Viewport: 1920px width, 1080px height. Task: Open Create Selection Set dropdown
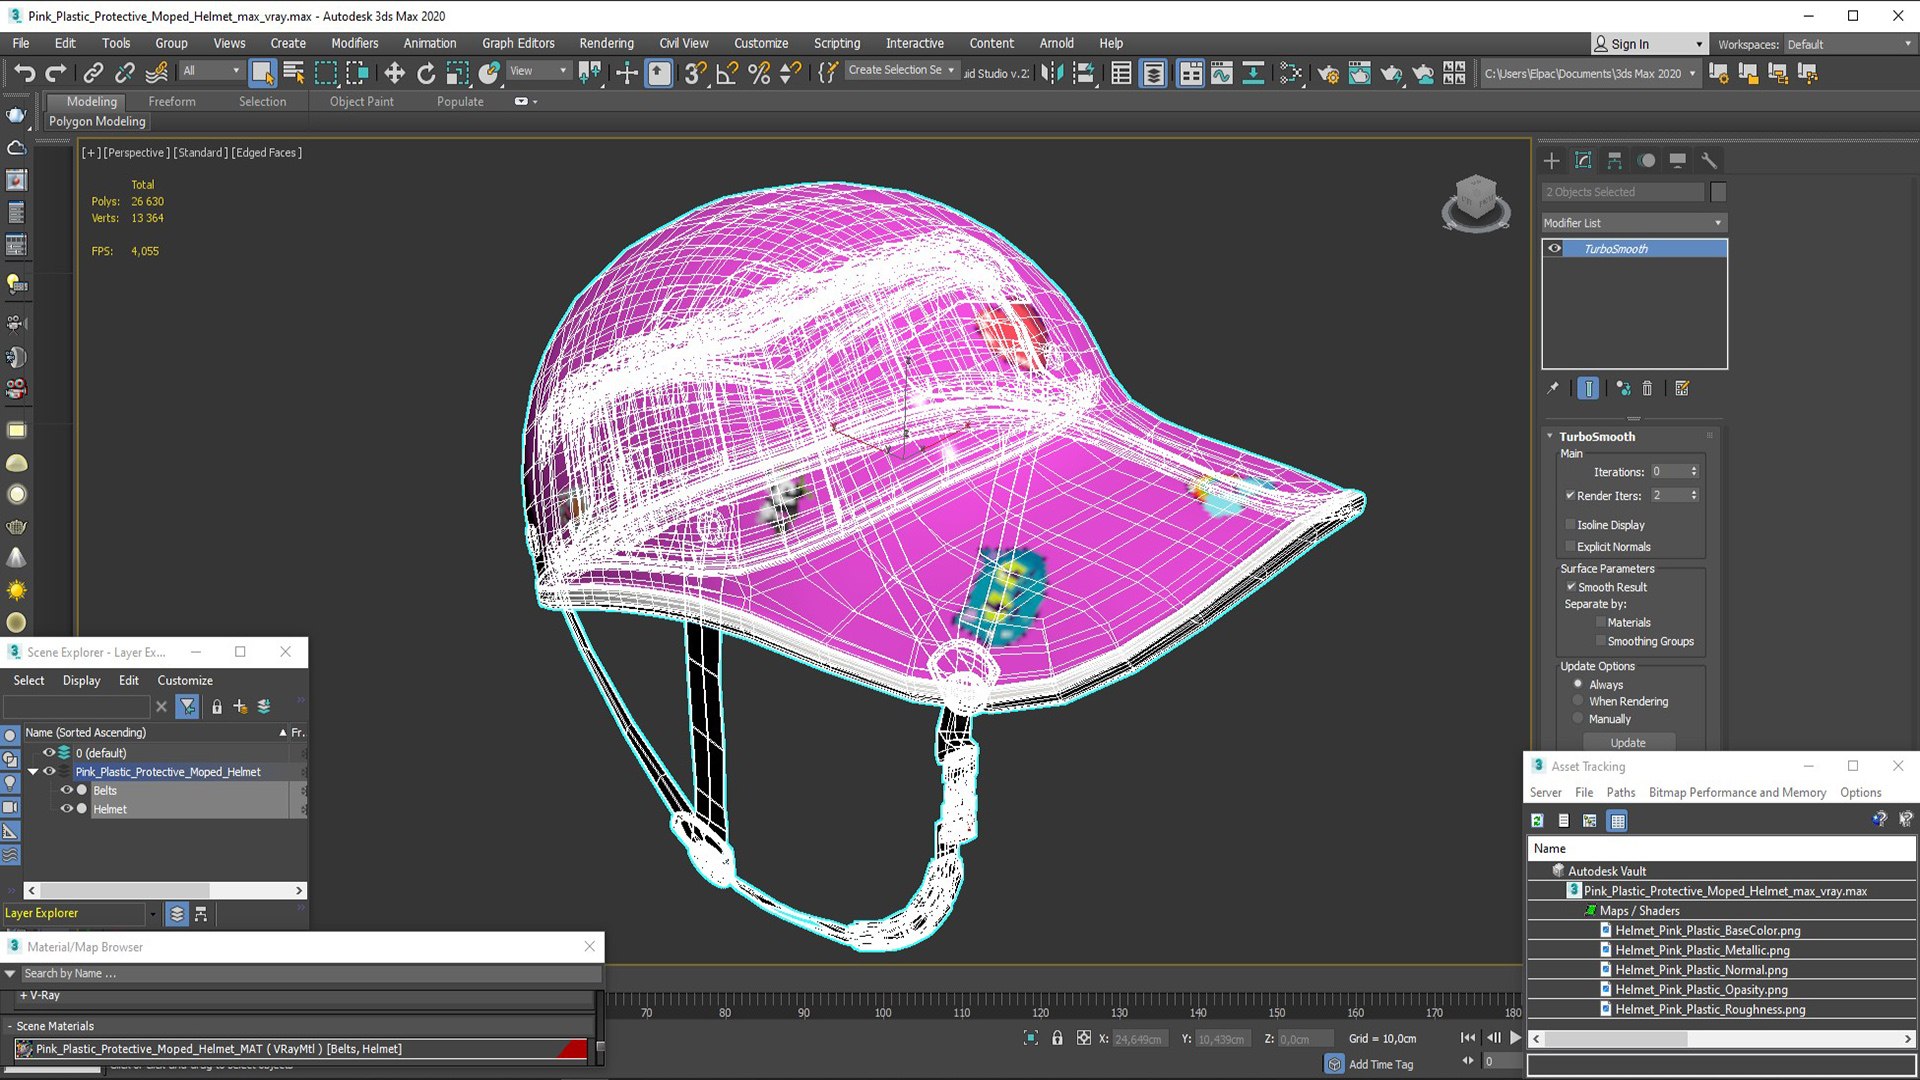click(901, 70)
